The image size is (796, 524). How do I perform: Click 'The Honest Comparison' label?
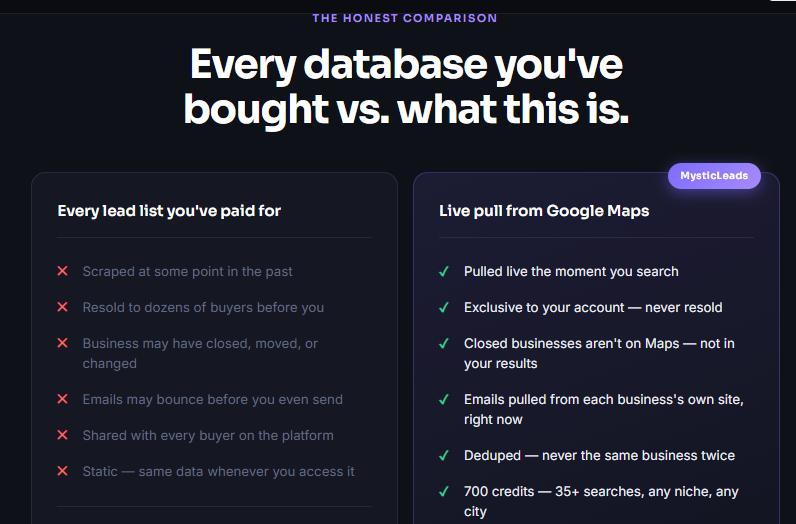(x=405, y=18)
